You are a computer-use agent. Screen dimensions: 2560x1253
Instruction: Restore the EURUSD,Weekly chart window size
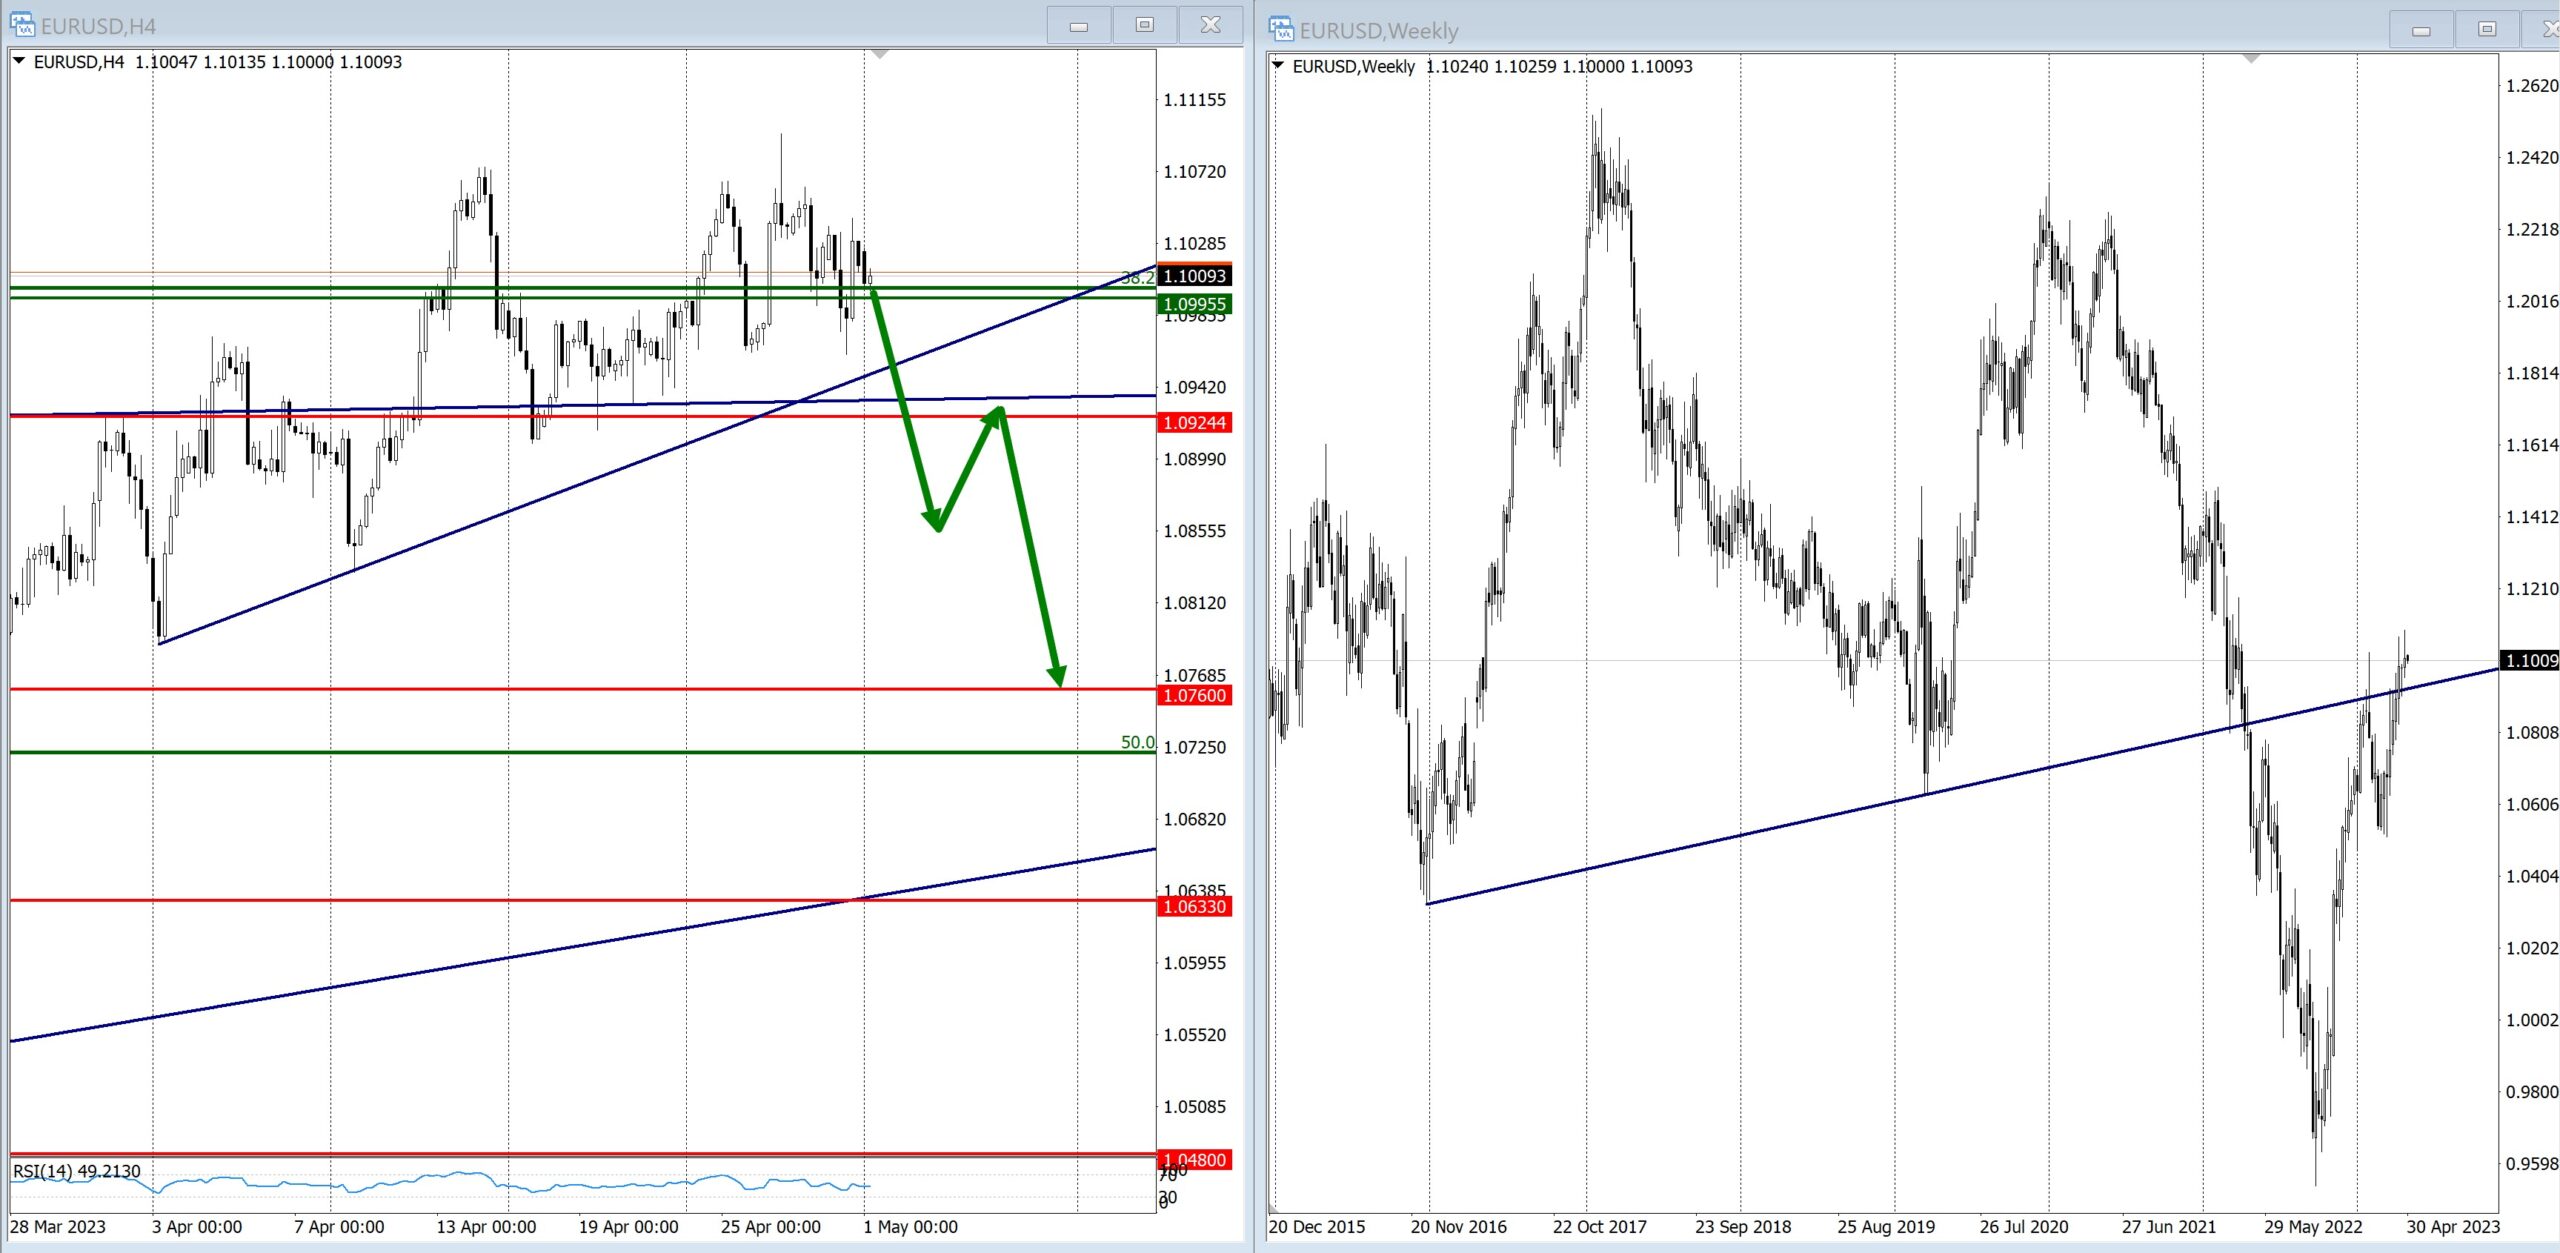tap(2487, 30)
